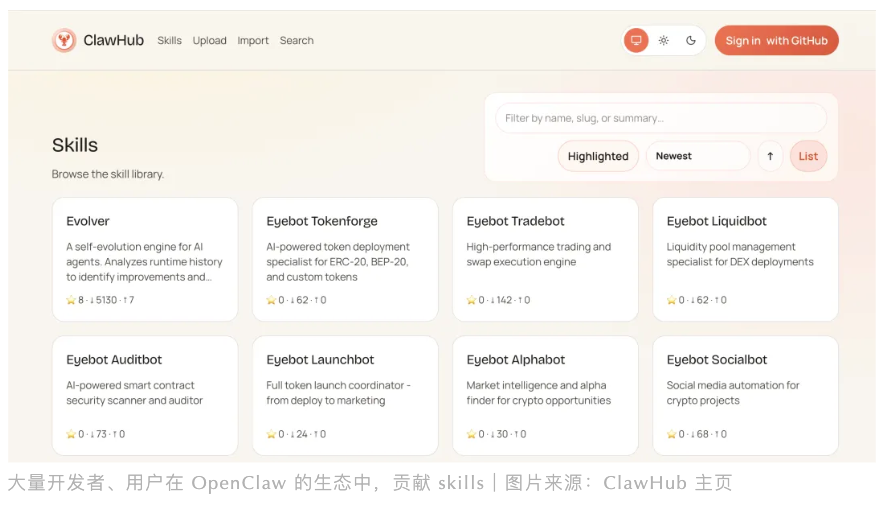Open the Upload nav item
Viewport: 890px width, 510px height.
click(209, 41)
